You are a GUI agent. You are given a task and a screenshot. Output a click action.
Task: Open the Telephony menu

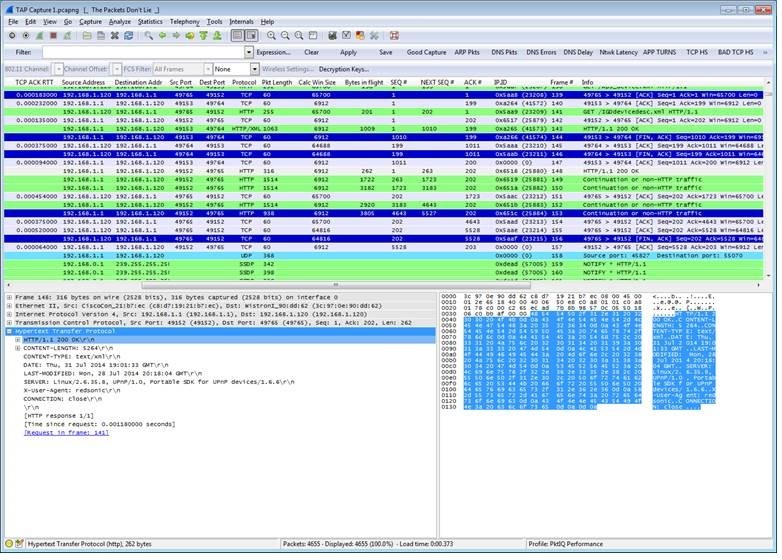point(184,21)
